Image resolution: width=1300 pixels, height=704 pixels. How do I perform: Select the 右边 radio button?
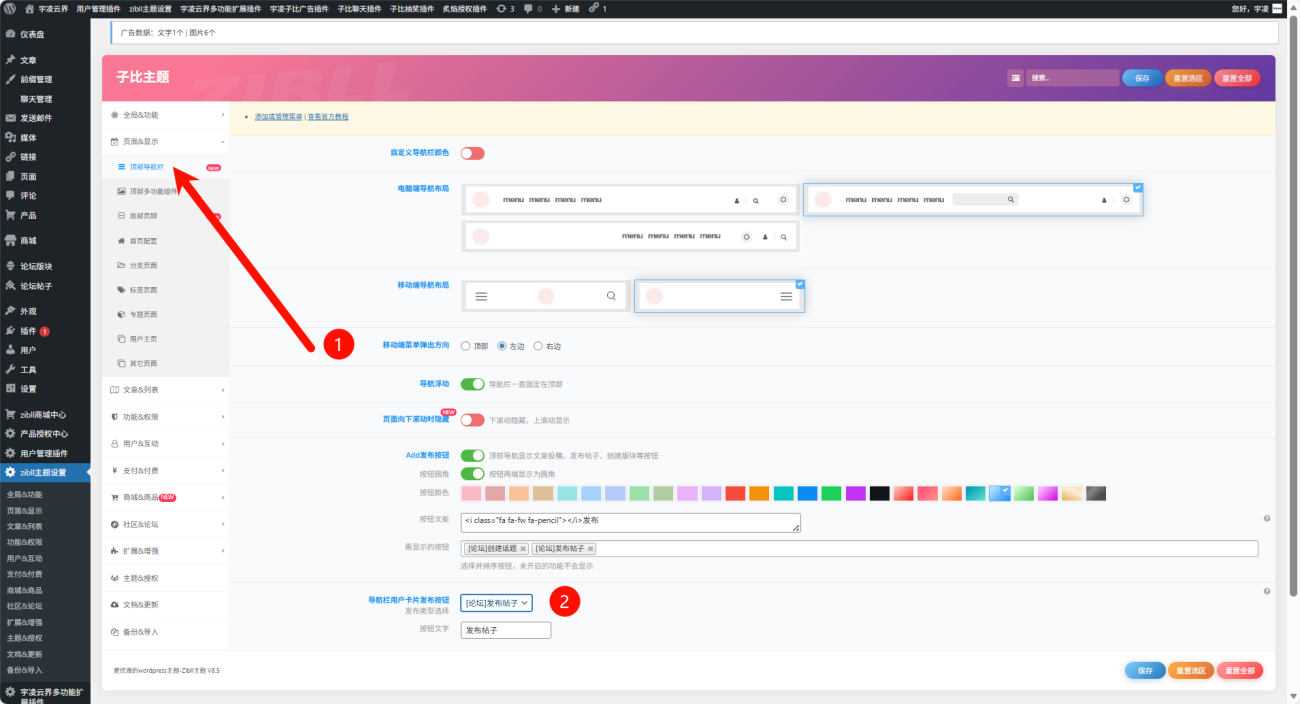point(538,346)
